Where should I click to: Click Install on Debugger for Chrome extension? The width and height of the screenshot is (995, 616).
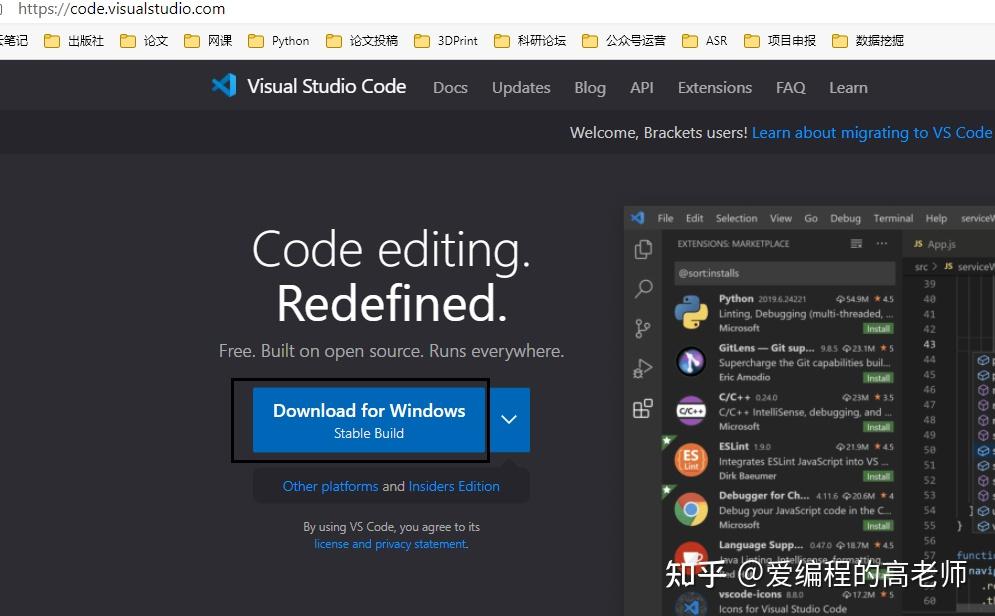coord(878,525)
